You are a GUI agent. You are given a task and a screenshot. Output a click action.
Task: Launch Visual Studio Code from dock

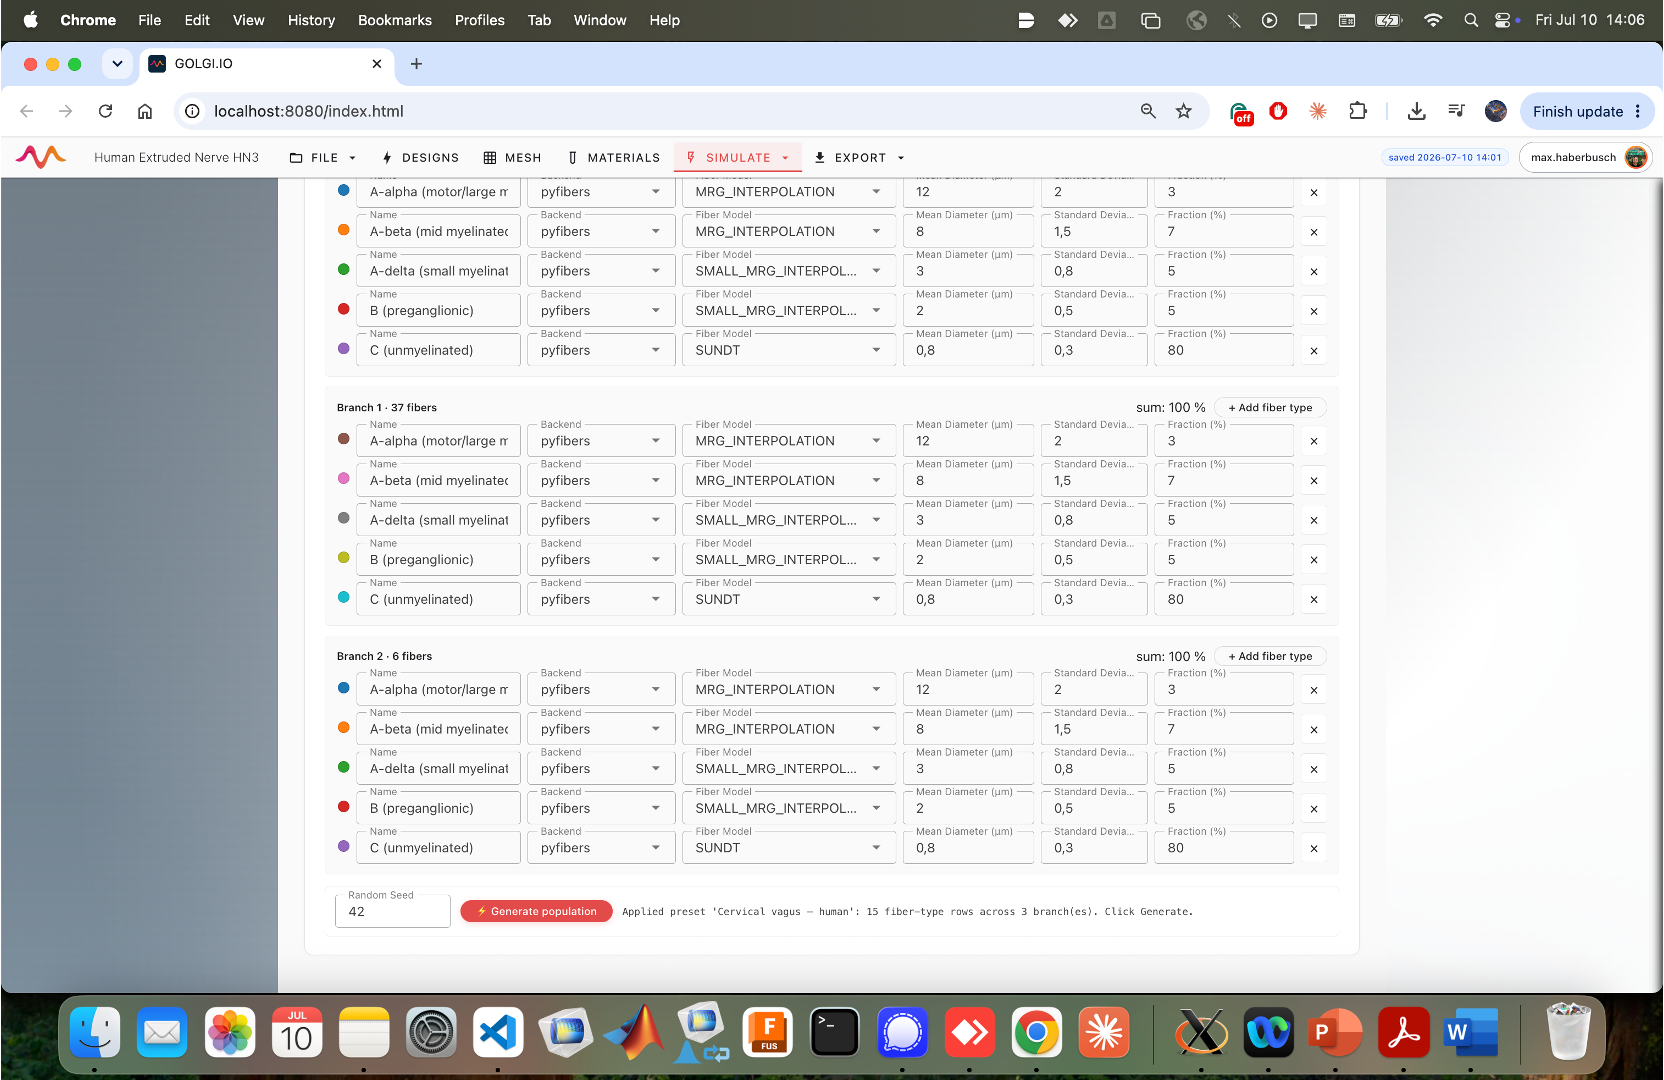(498, 1033)
